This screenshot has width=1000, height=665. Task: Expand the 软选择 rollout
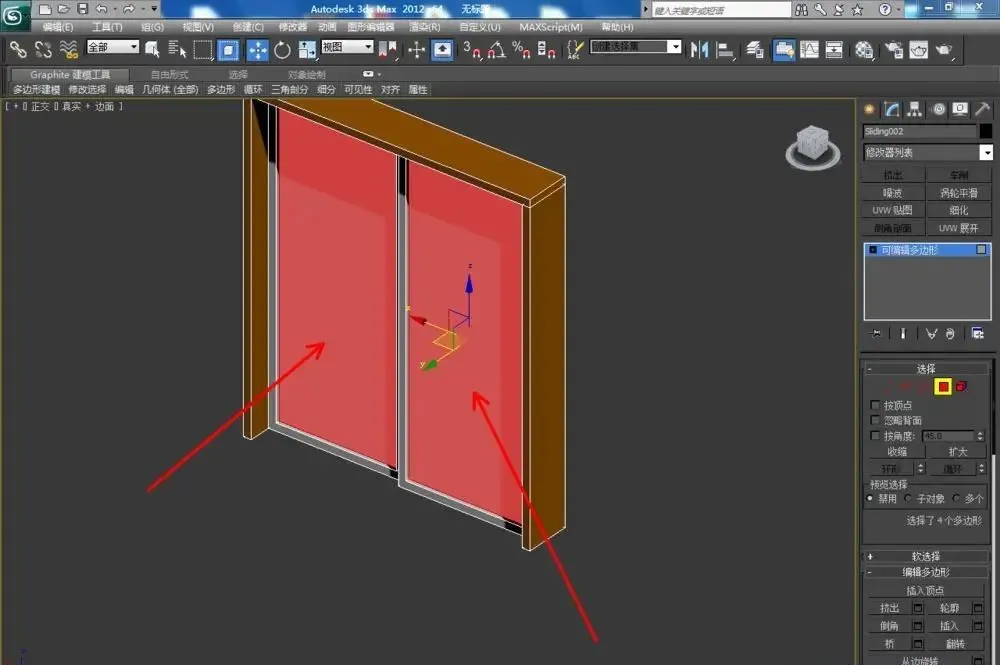[x=925, y=556]
